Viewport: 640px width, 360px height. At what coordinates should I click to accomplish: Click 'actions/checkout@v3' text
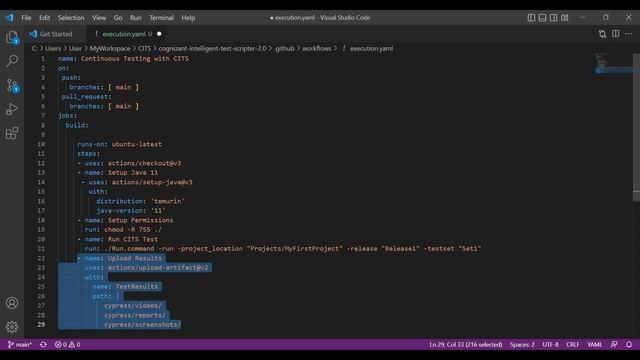[x=144, y=163]
